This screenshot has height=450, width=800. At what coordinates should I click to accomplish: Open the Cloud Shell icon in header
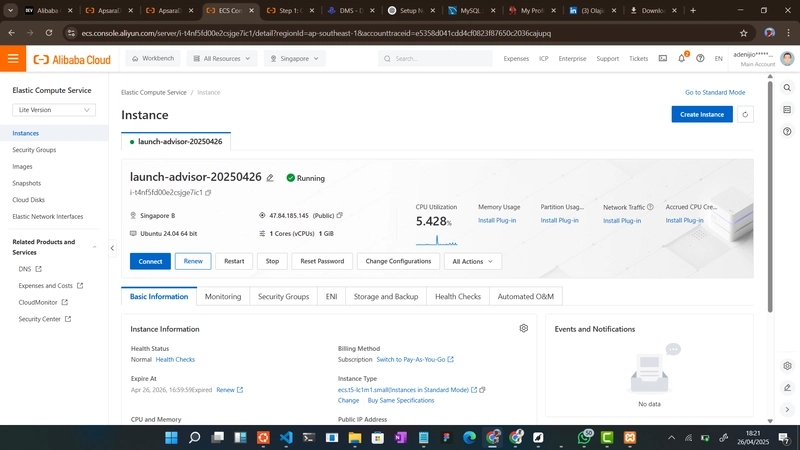(x=663, y=59)
